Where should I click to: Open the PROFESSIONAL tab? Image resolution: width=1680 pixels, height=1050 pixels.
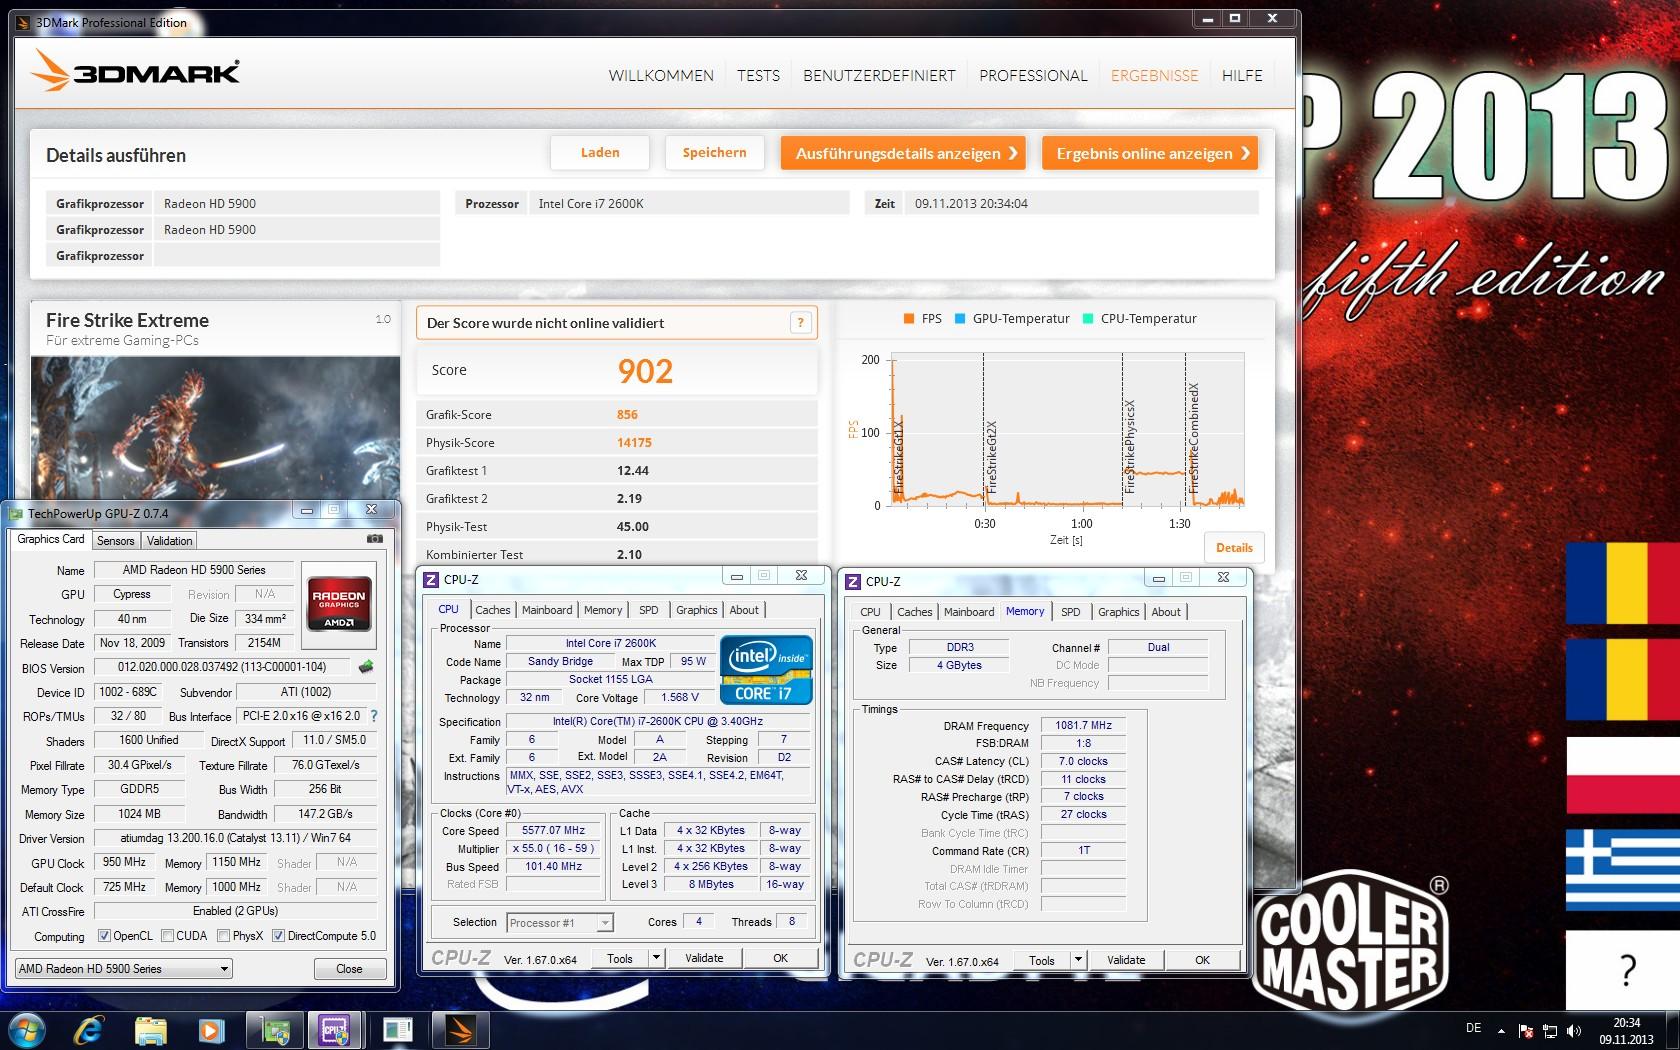[1033, 75]
